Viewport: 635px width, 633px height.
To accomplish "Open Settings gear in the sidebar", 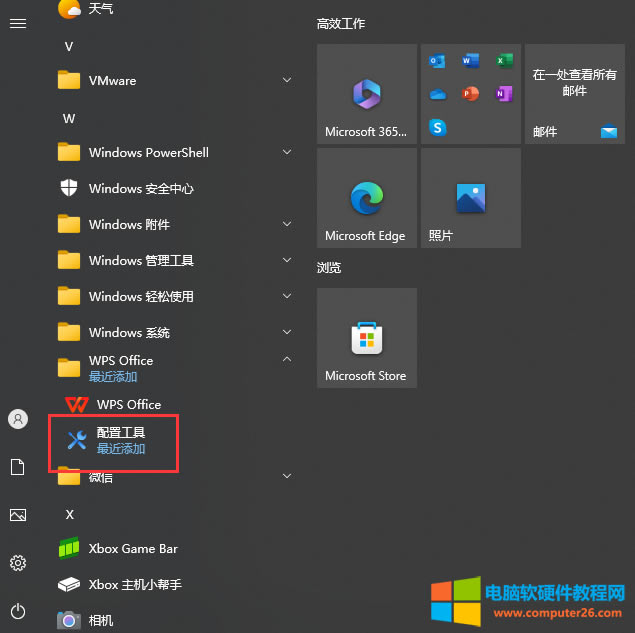I will [18, 563].
